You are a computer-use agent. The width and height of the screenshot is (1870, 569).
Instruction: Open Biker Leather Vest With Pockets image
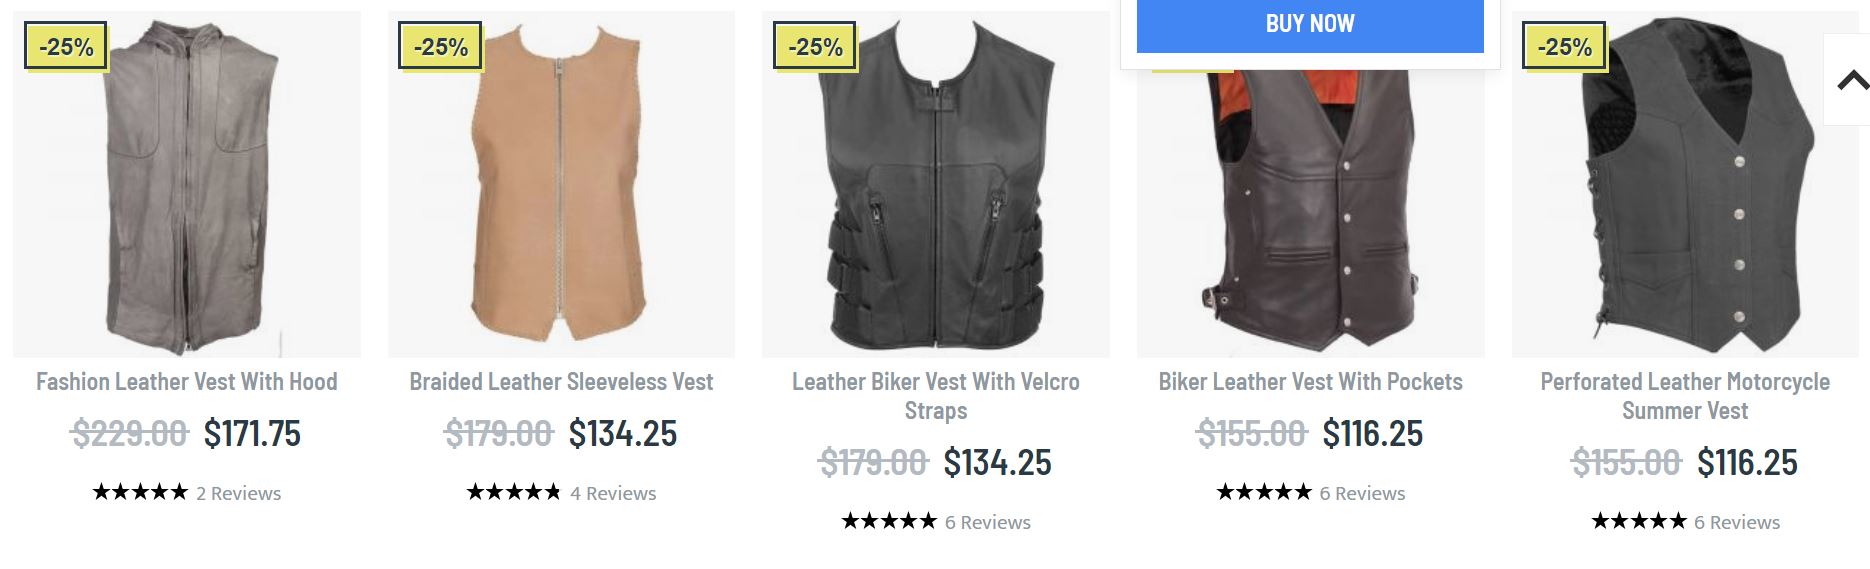1310,210
